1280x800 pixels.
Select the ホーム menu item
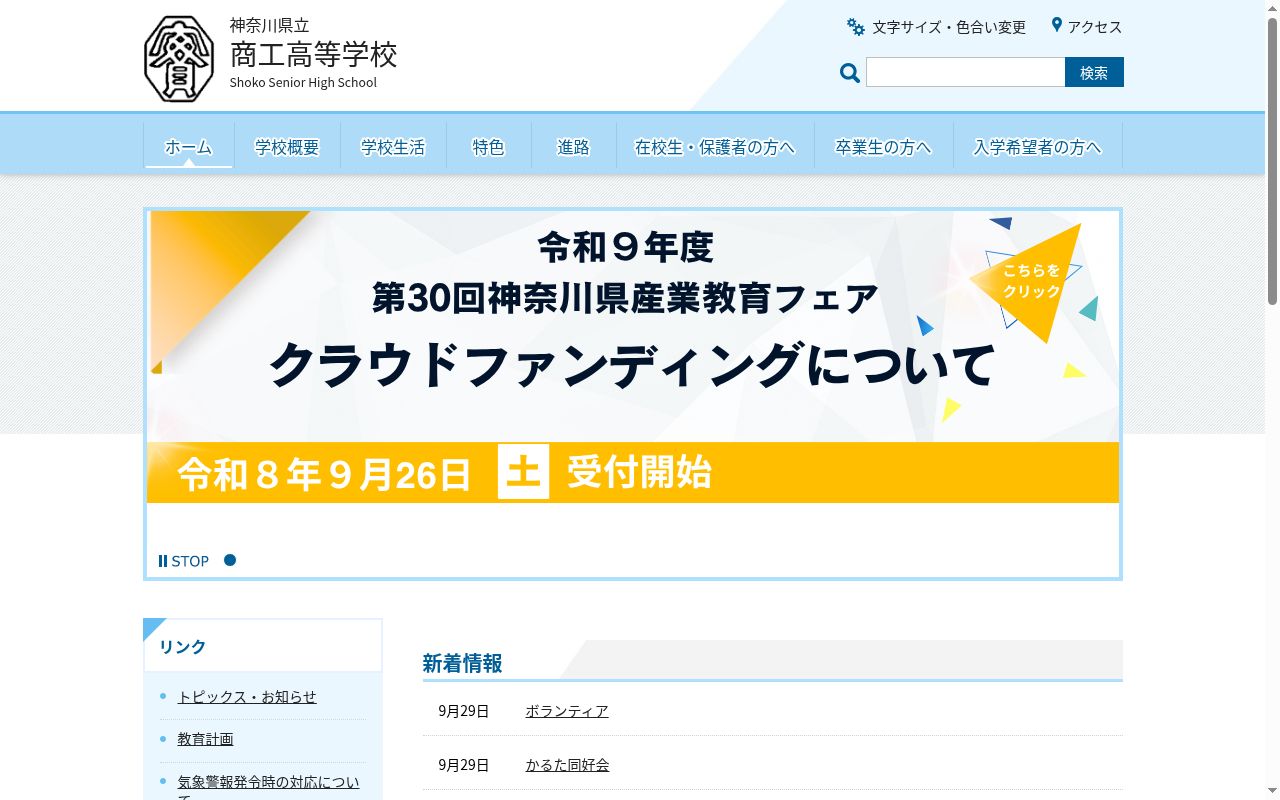pos(188,147)
